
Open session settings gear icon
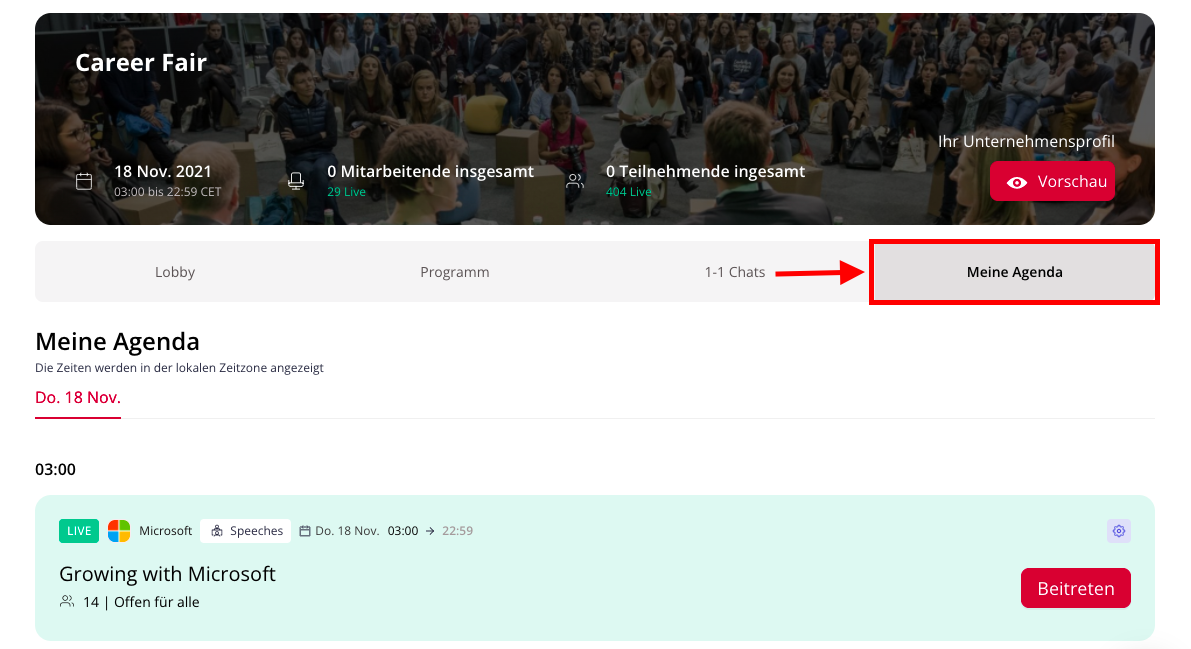[x=1119, y=530]
